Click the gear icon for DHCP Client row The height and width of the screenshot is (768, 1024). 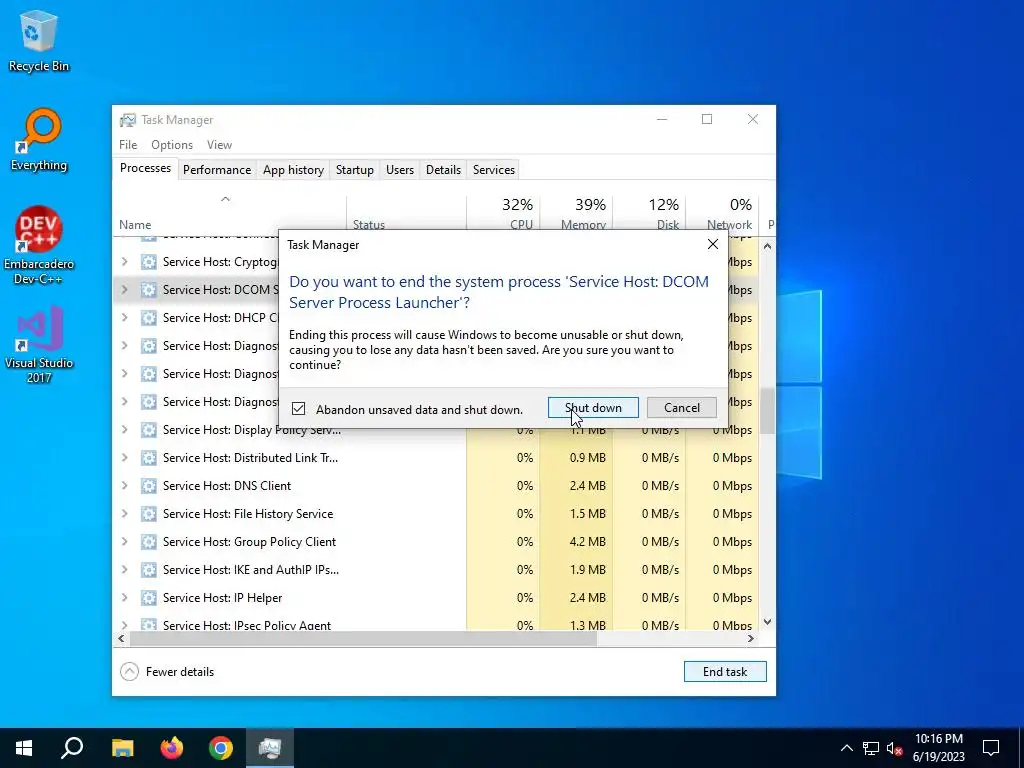tap(149, 318)
